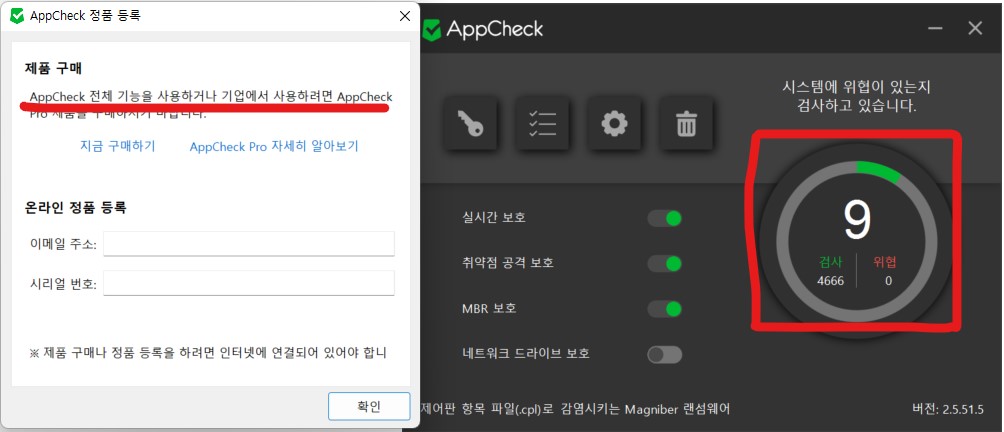Click the 네트워크 드라이브 보호 label
Image resolution: width=1004 pixels, height=432 pixels.
click(x=525, y=353)
